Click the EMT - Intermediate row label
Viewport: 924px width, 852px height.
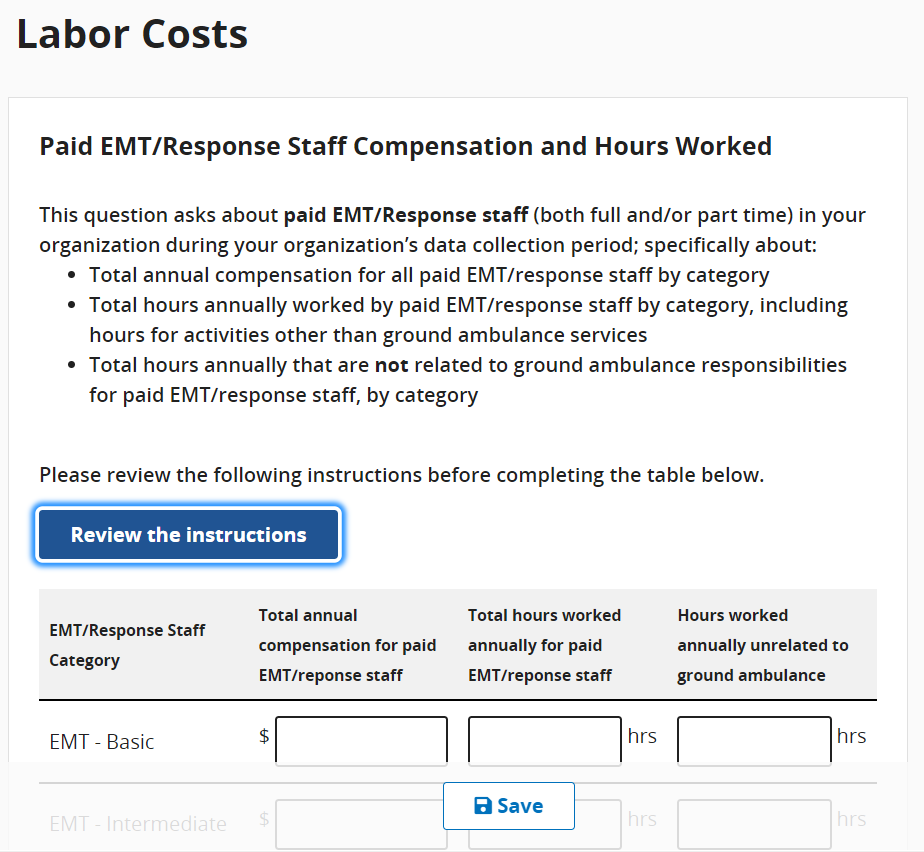(x=138, y=824)
